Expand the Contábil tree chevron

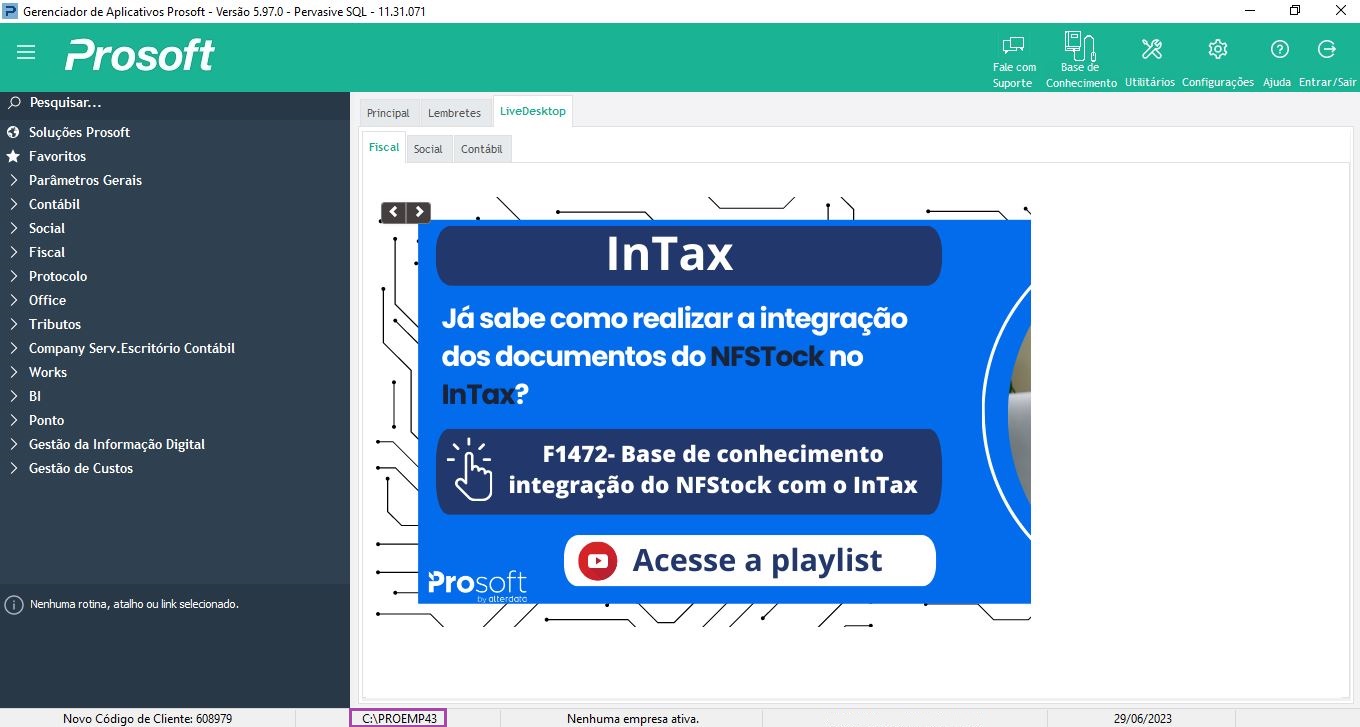pos(14,204)
